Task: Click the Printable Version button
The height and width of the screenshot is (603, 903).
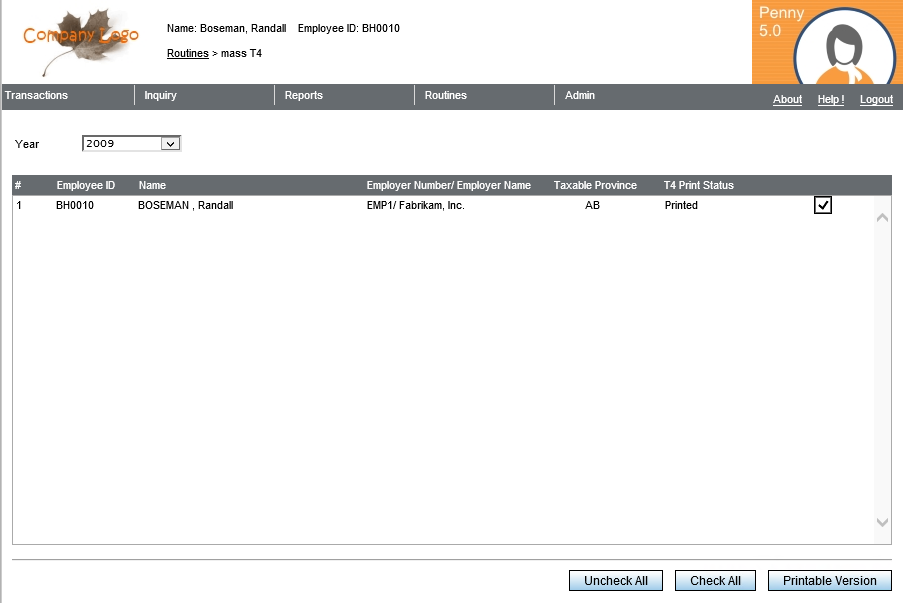Action: pyautogui.click(x=829, y=581)
